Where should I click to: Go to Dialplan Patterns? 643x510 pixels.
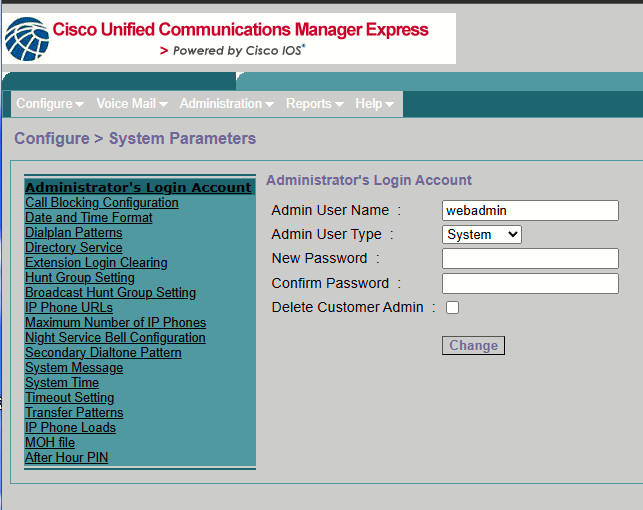(74, 232)
